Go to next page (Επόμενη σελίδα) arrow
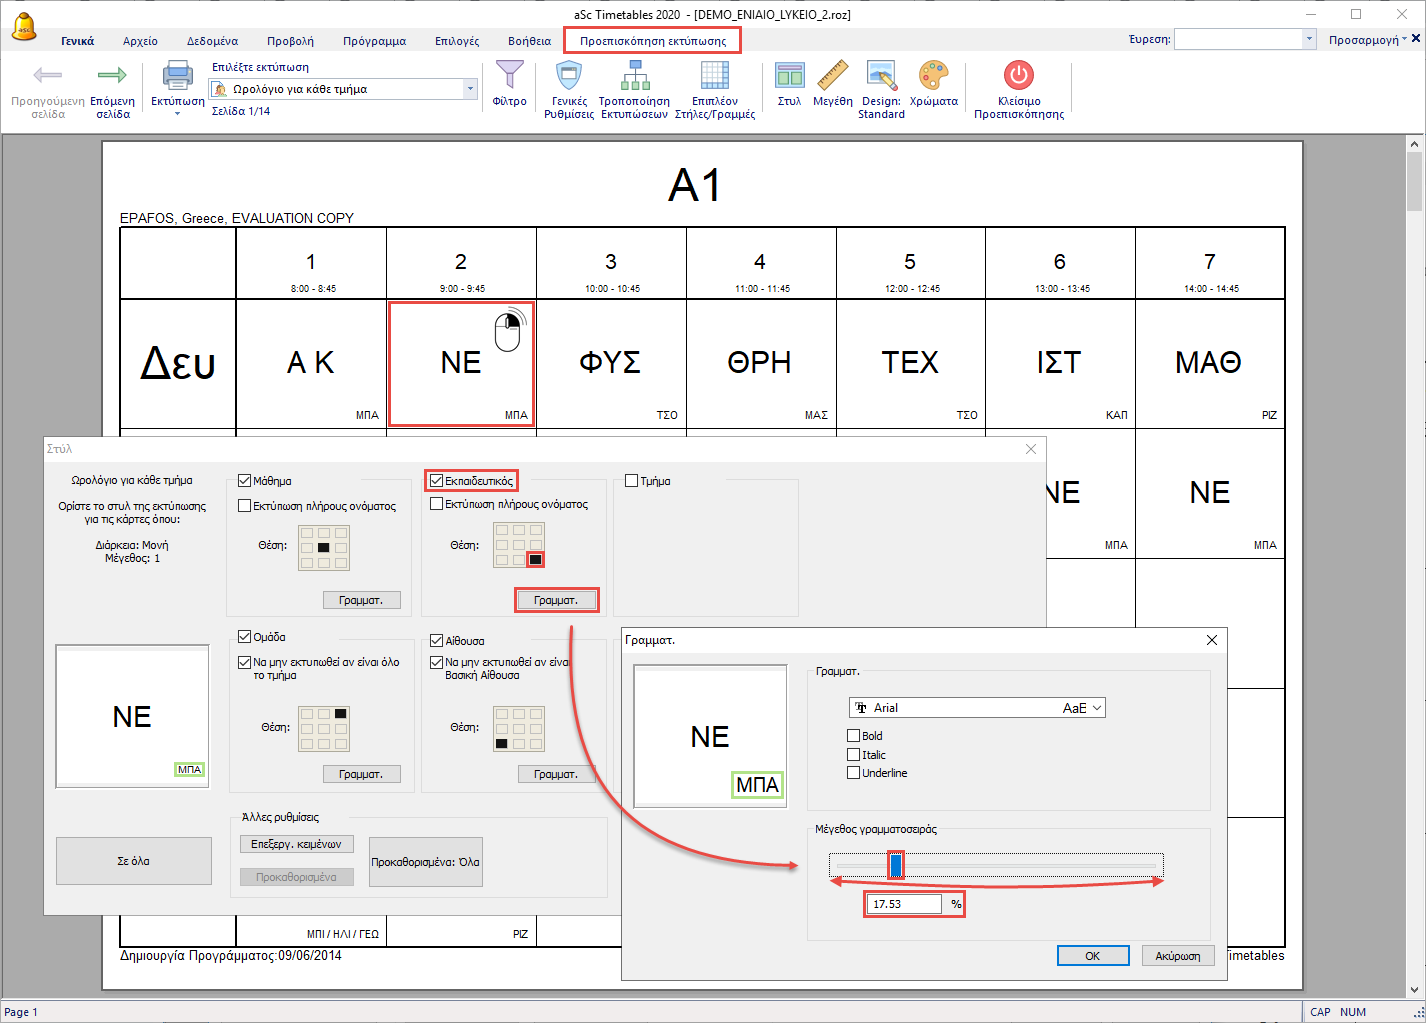The width and height of the screenshot is (1426, 1023). 112,76
